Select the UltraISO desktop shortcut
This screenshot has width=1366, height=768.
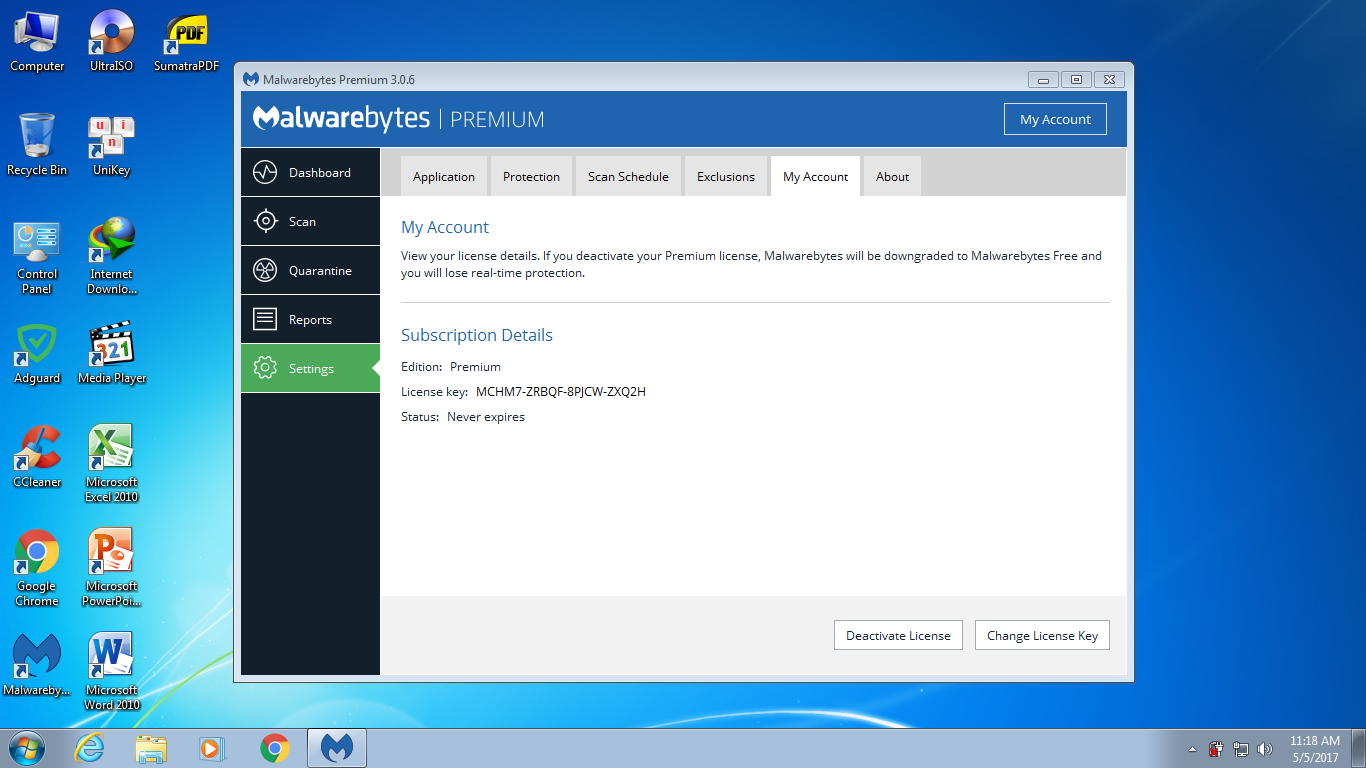(x=111, y=41)
